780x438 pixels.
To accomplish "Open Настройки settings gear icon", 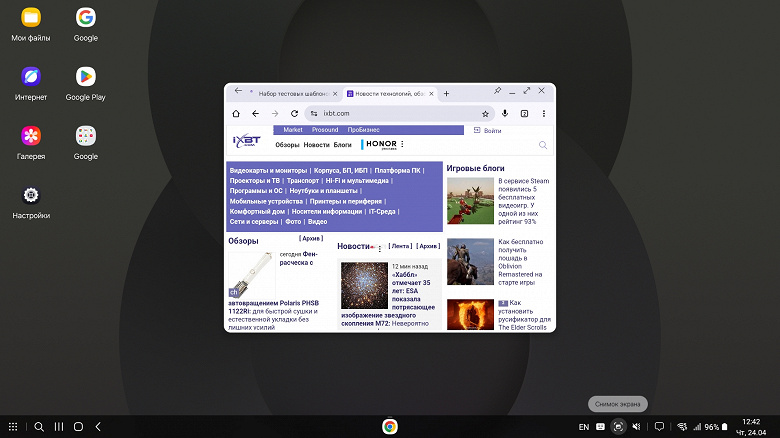I will point(31,195).
